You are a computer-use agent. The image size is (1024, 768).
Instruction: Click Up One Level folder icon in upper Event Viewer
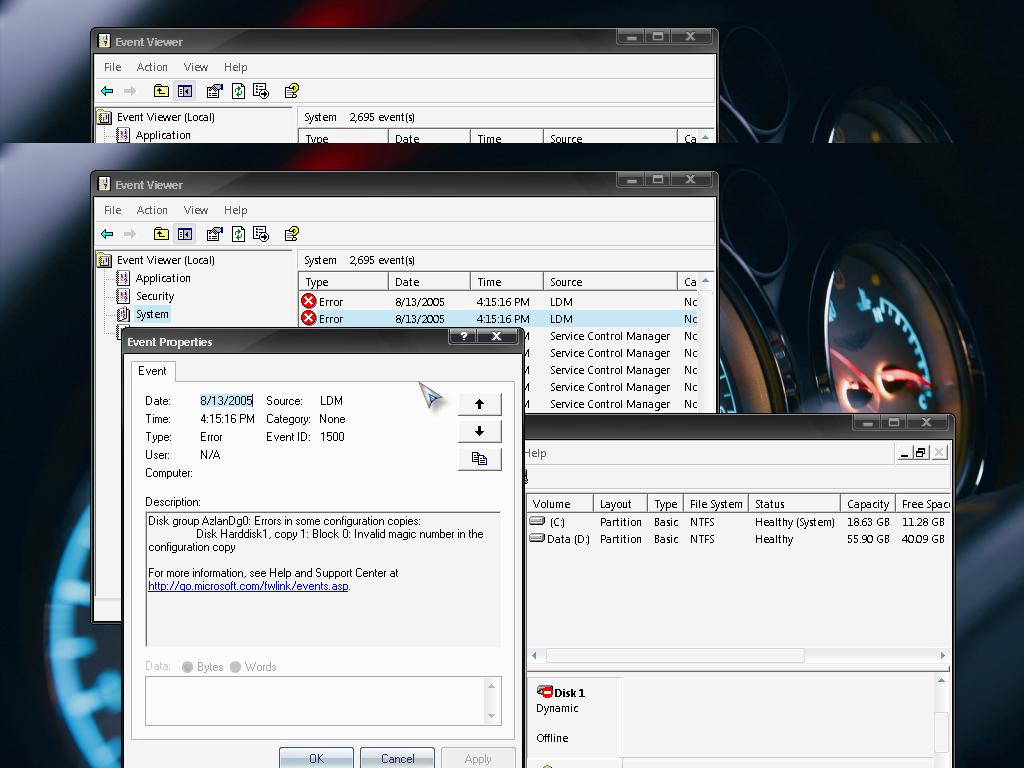tap(161, 91)
